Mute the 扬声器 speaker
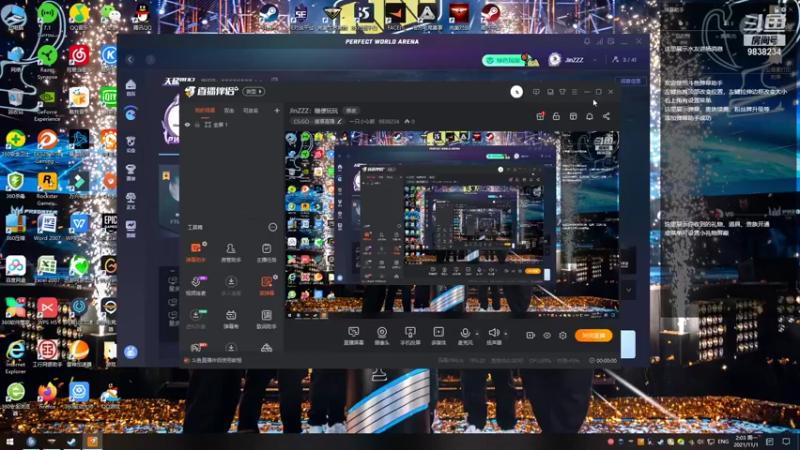Image resolution: width=800 pixels, height=450 pixels. pos(493,336)
